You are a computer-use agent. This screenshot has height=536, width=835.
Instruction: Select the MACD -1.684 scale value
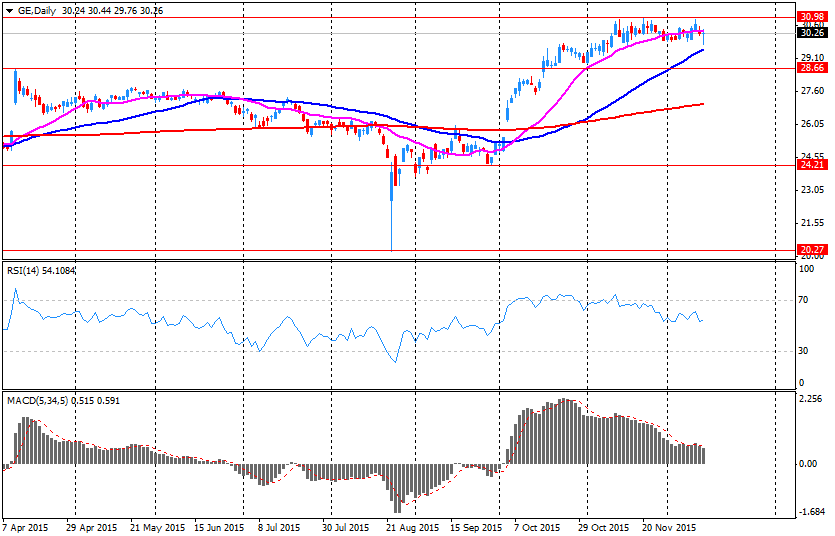[x=812, y=512]
